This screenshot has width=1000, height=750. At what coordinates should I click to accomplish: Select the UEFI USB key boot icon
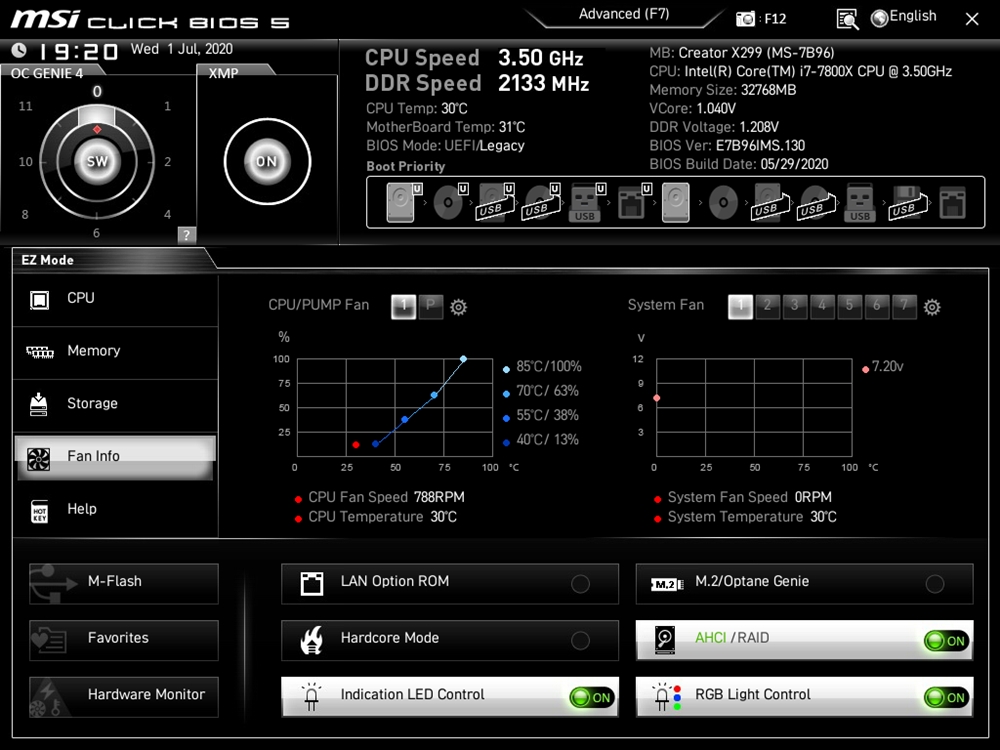587,203
